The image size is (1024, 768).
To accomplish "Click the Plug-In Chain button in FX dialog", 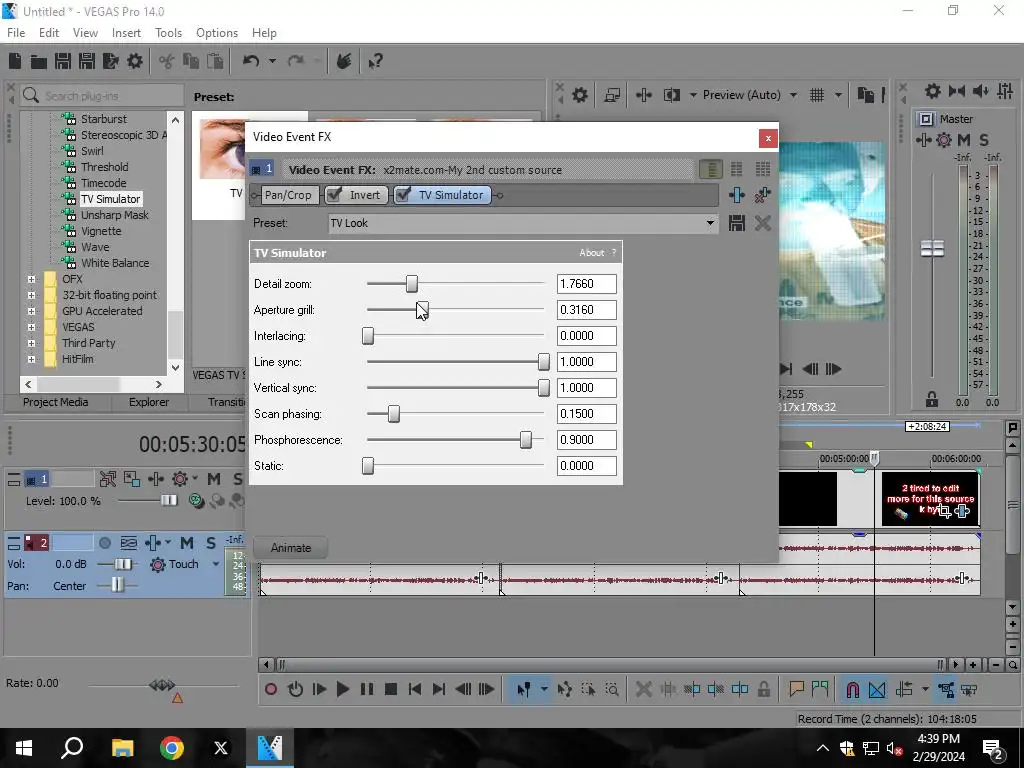I will coord(737,195).
